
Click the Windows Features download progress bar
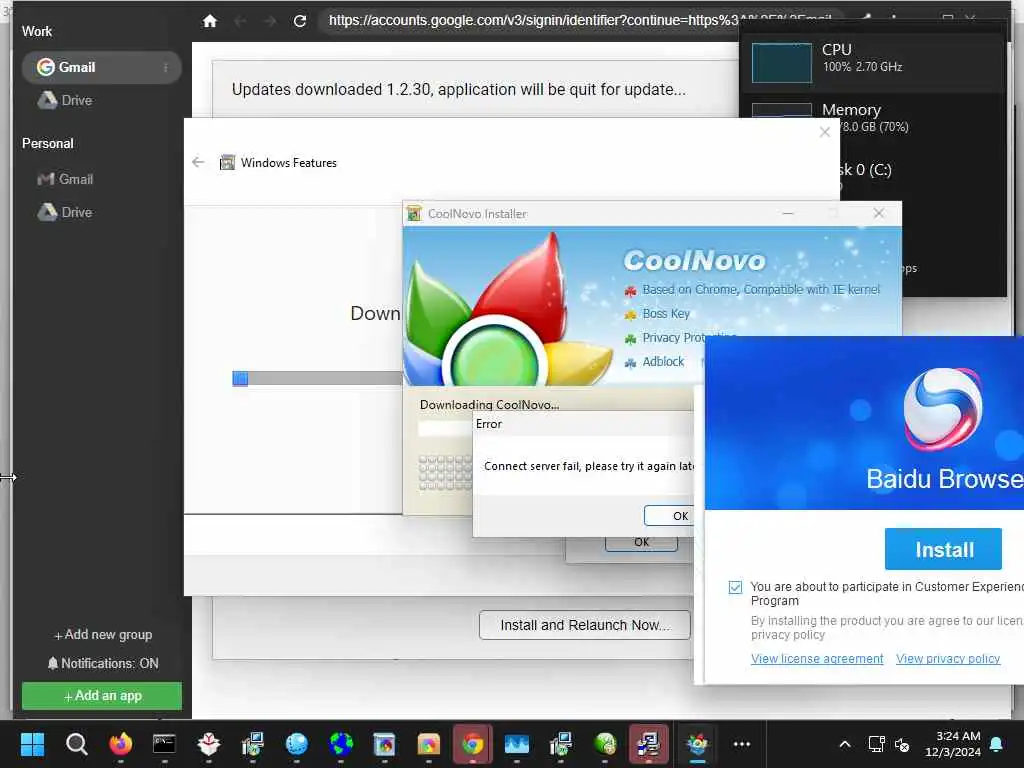point(317,379)
